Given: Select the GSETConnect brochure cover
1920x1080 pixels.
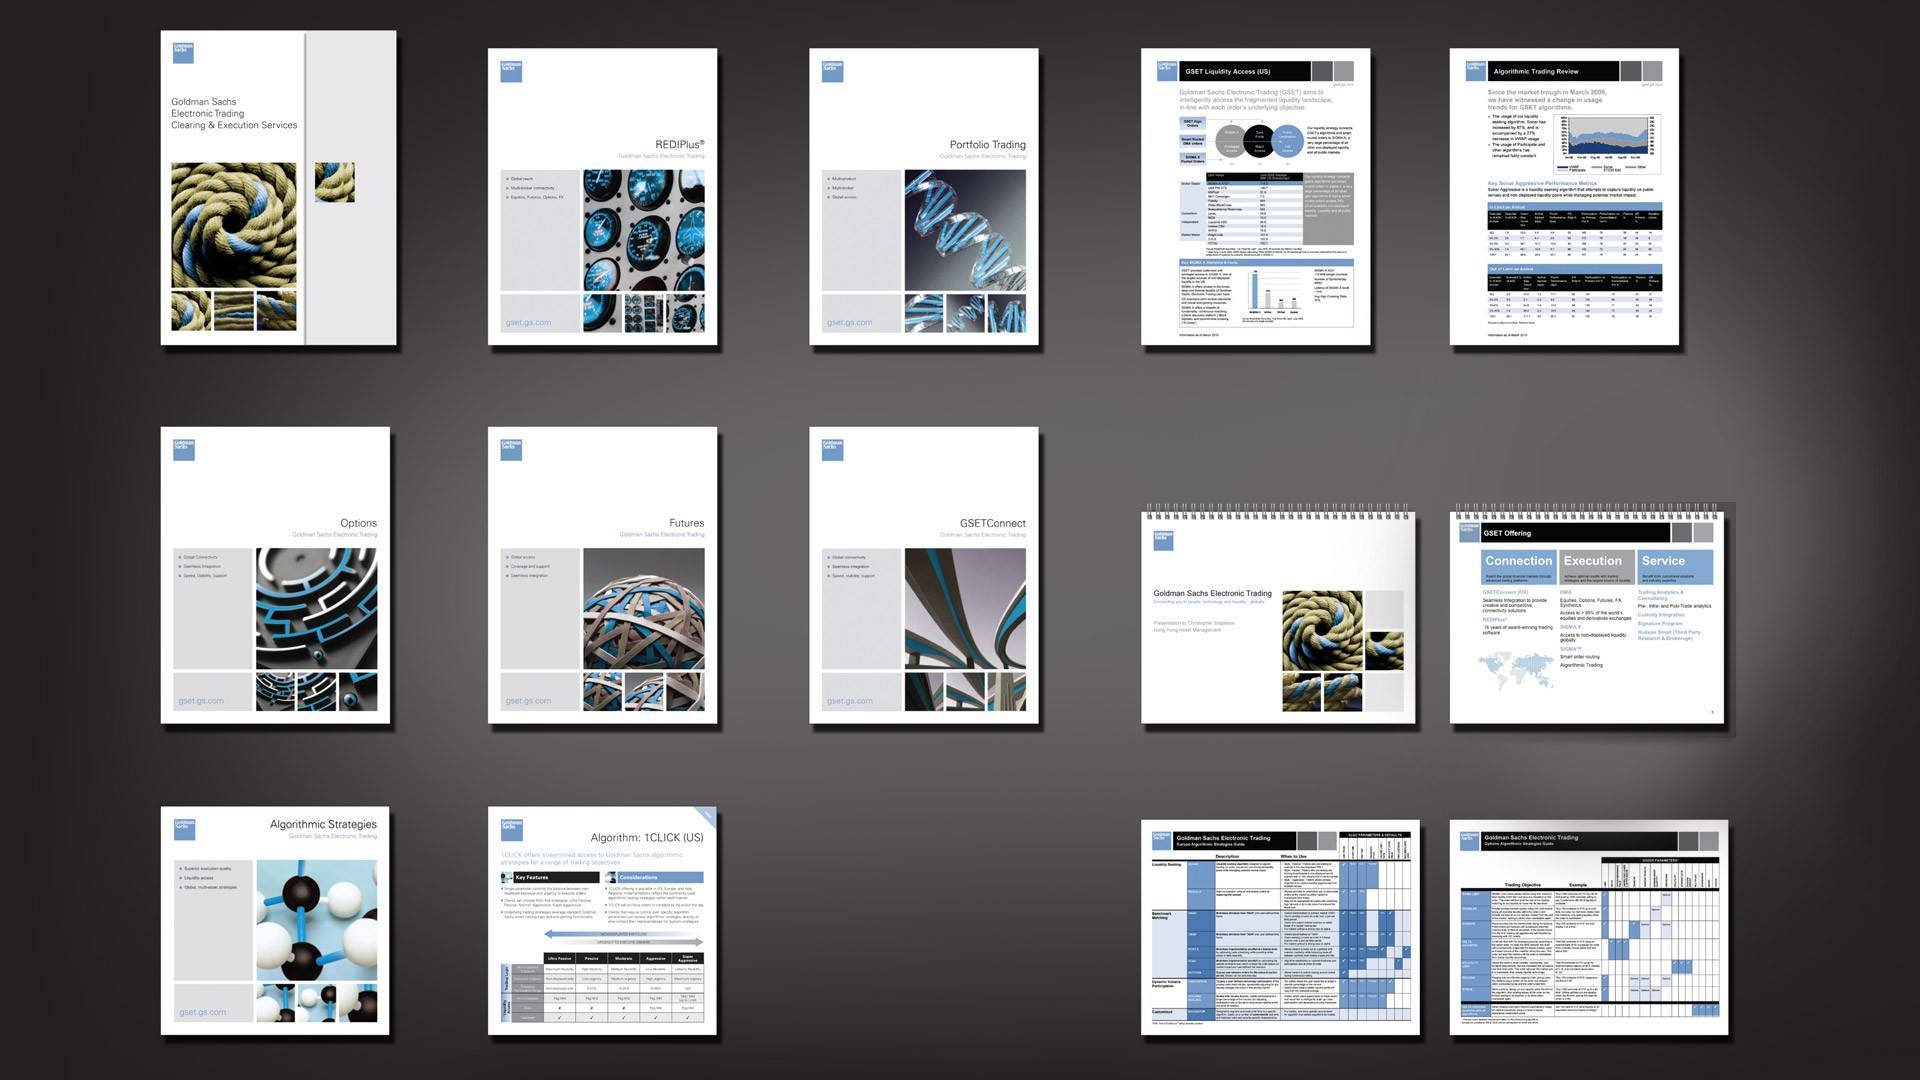Looking at the screenshot, I should 923,576.
